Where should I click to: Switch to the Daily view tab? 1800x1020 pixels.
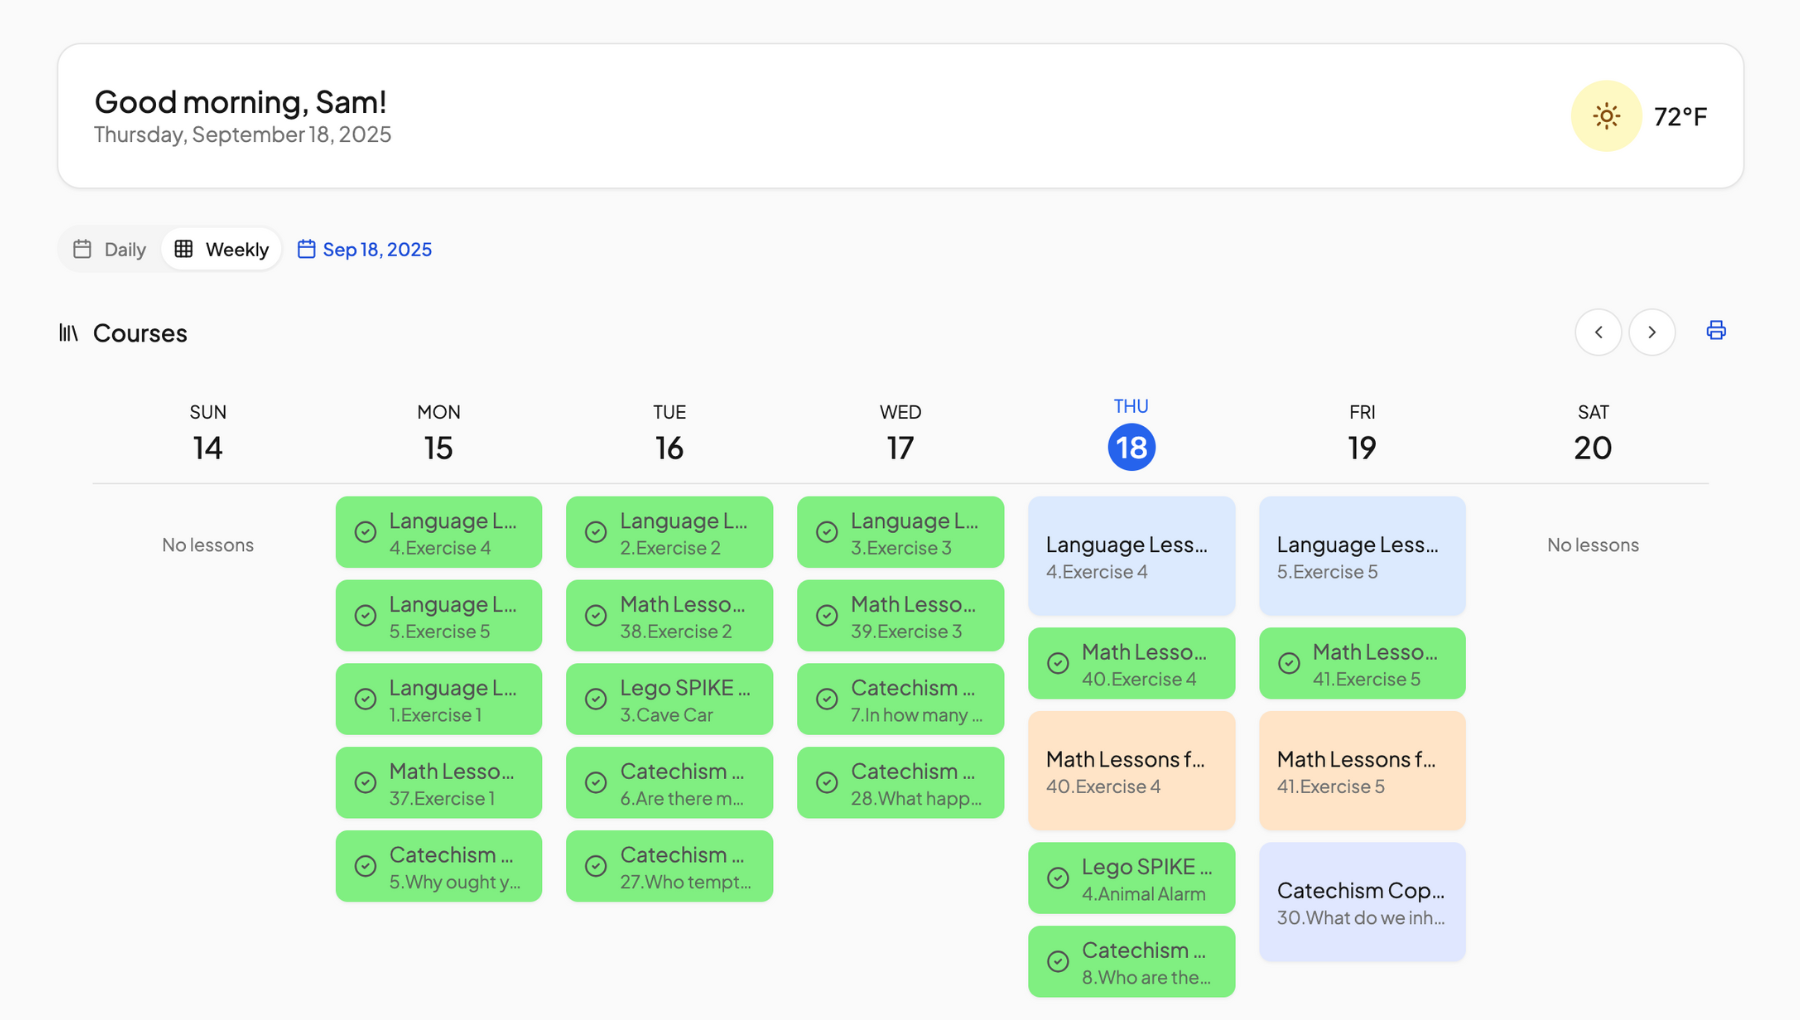(x=110, y=249)
